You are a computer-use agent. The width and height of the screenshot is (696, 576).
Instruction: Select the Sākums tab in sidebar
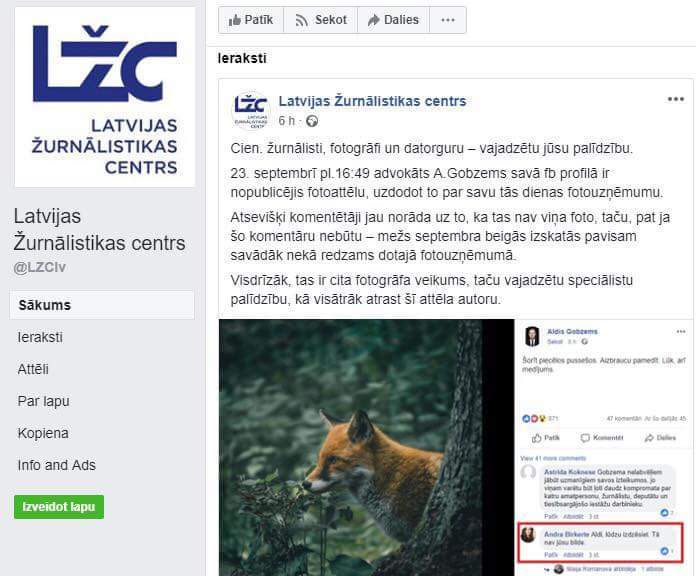pos(102,305)
